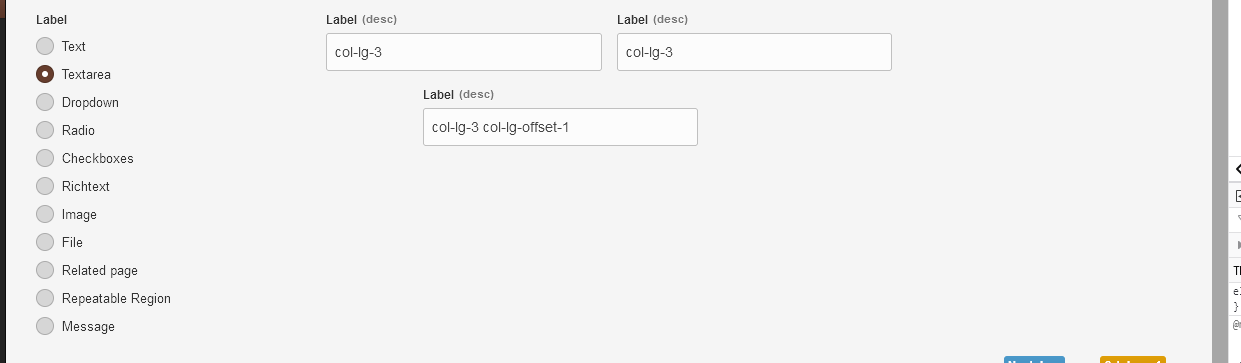The height and width of the screenshot is (363, 1241).
Task: Click the first col-lg-3 input field
Action: coord(464,52)
